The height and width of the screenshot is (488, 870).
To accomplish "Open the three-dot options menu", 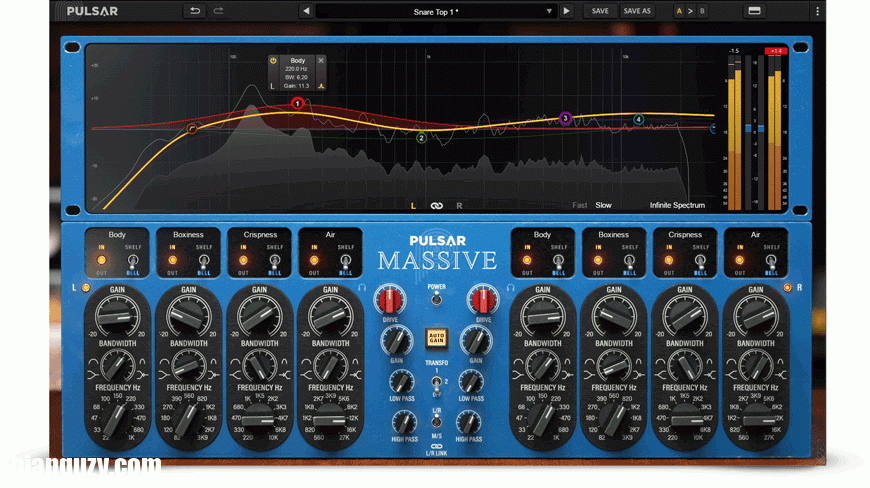I will (817, 11).
